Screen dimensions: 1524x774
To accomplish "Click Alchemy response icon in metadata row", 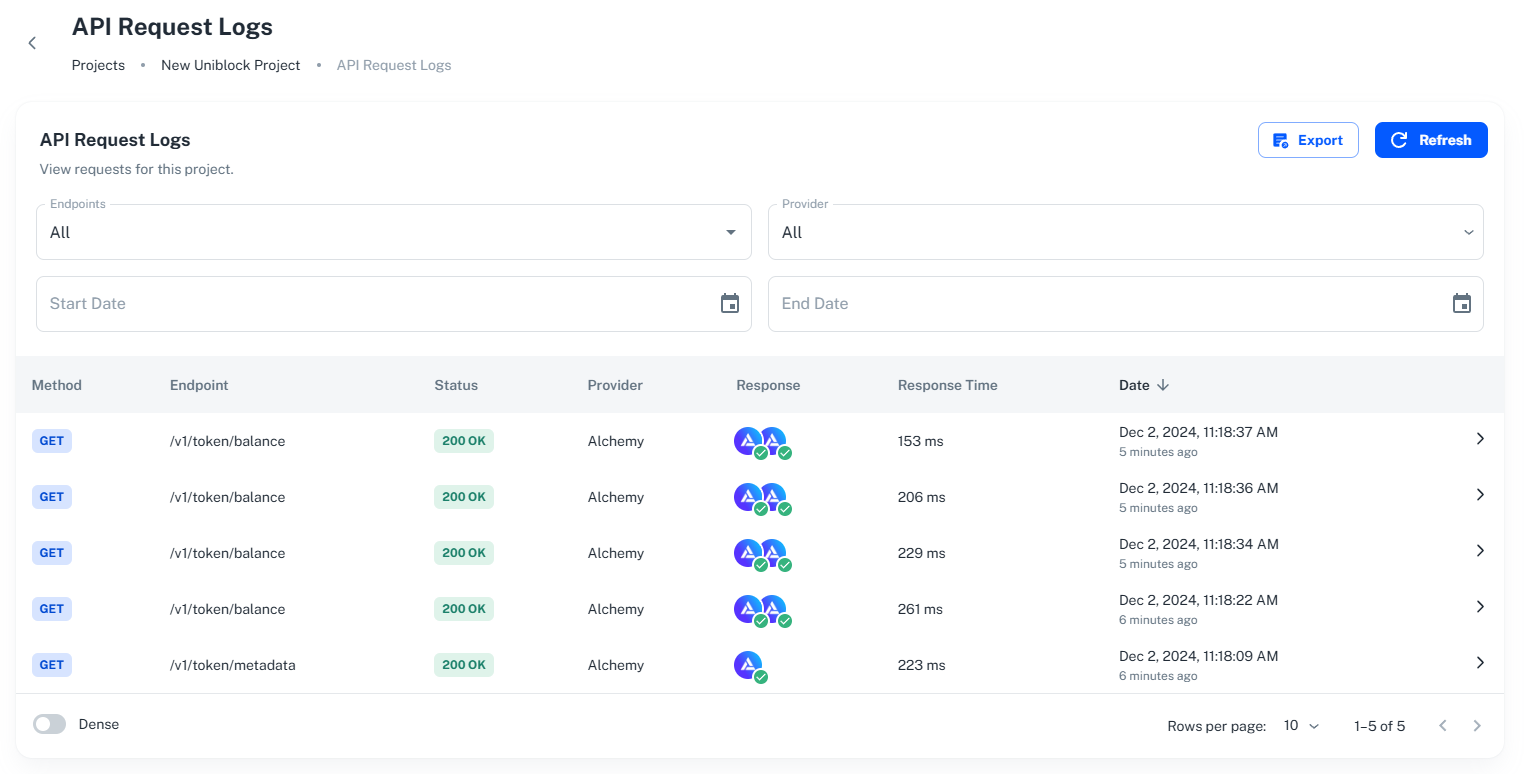I will pos(748,665).
